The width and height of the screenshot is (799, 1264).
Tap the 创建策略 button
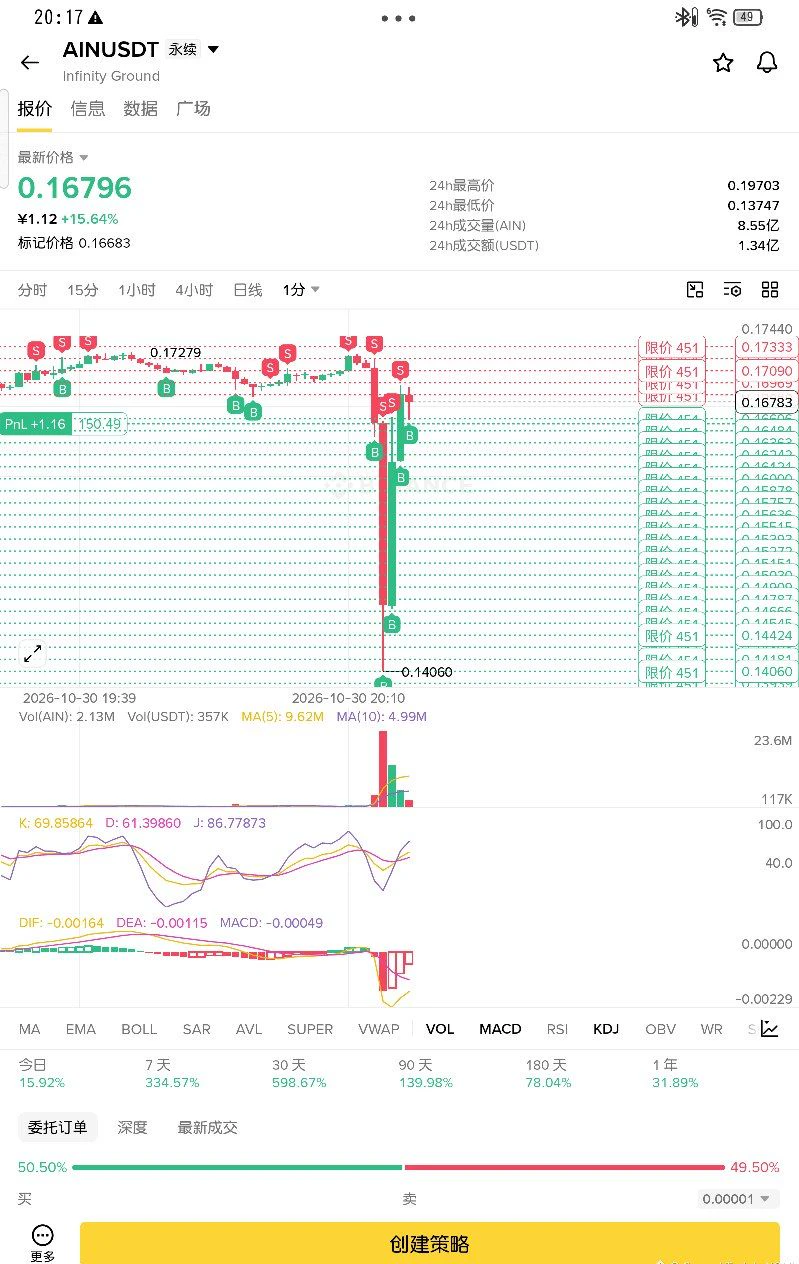tap(430, 1245)
